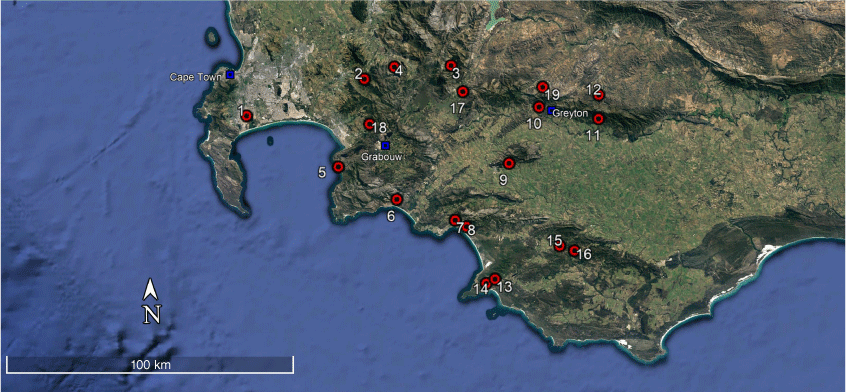Image resolution: width=846 pixels, height=392 pixels.
Task: Select site 12 red circle marker
Action: click(x=599, y=95)
